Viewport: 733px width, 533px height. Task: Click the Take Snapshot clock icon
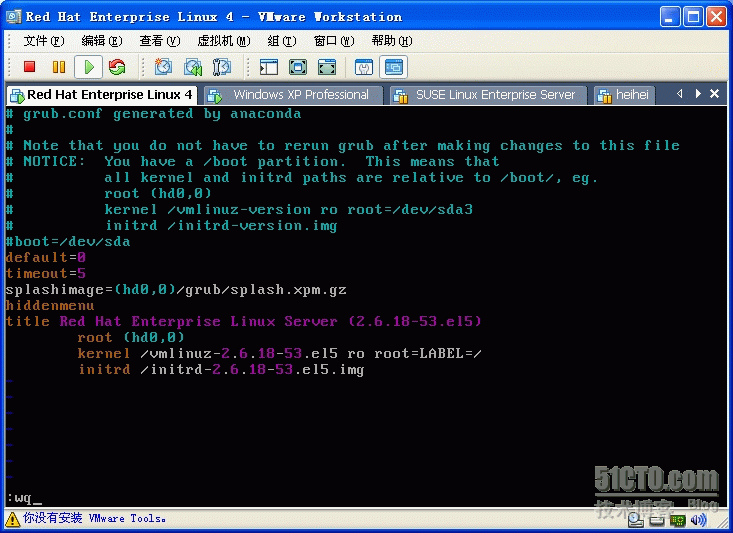[163, 67]
